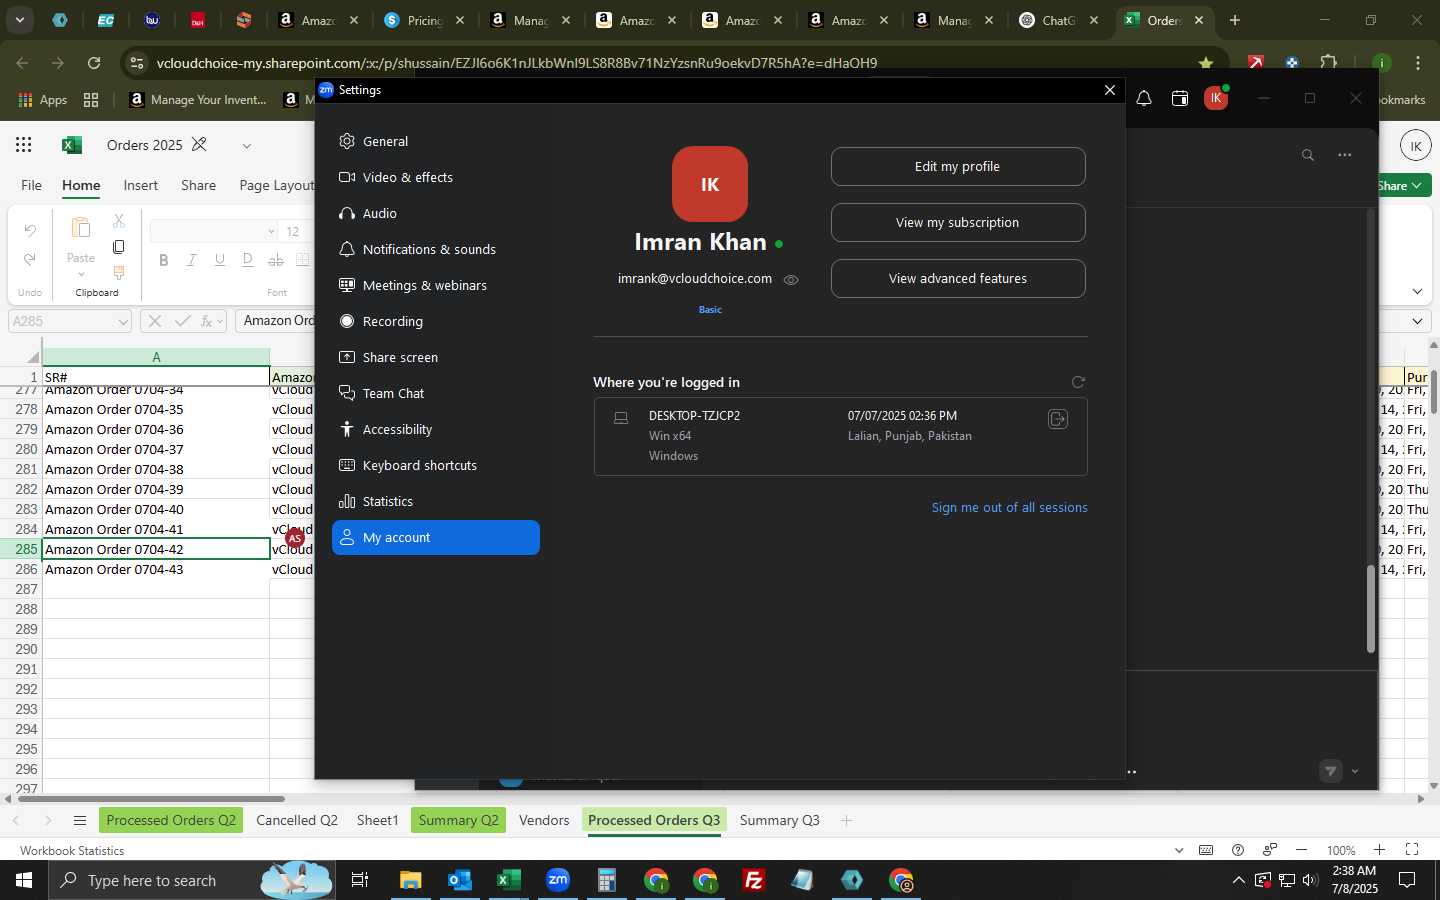Viewport: 1440px width, 900px height.
Task: Toggle strikethrough formatting in Excel
Action: click(x=275, y=260)
